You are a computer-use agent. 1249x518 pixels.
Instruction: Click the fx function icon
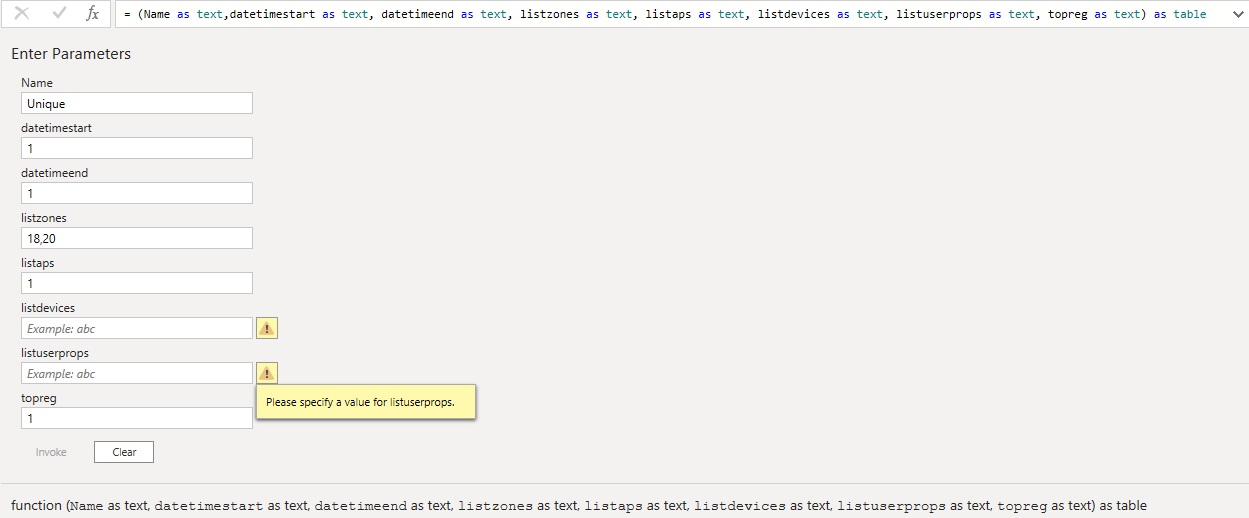coord(92,14)
